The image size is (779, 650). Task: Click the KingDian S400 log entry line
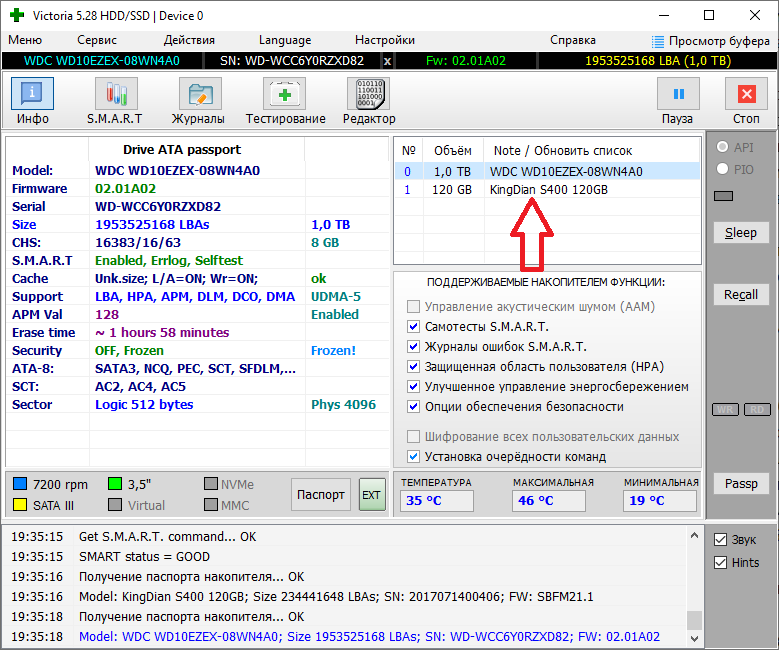[x=336, y=596]
